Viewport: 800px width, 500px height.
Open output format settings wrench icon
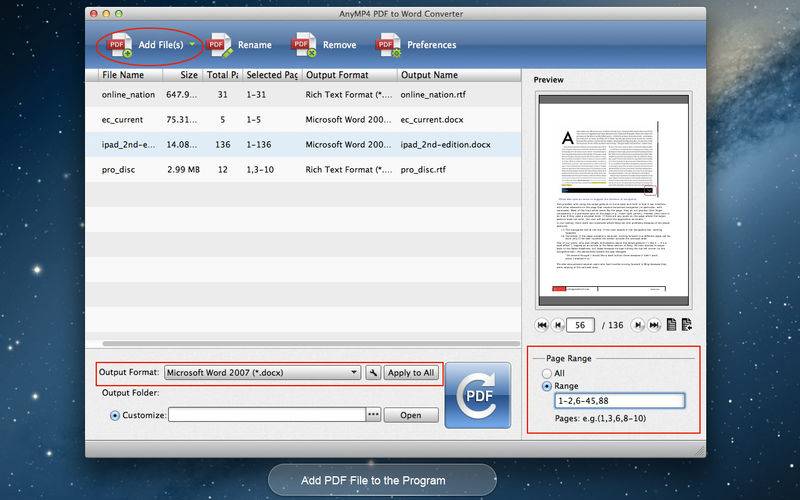[x=373, y=372]
